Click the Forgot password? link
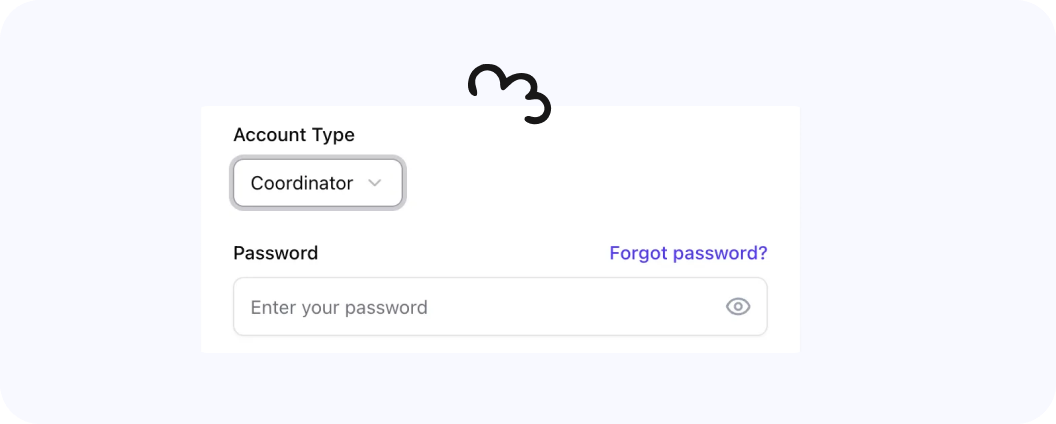1056x424 pixels. pyautogui.click(x=688, y=253)
